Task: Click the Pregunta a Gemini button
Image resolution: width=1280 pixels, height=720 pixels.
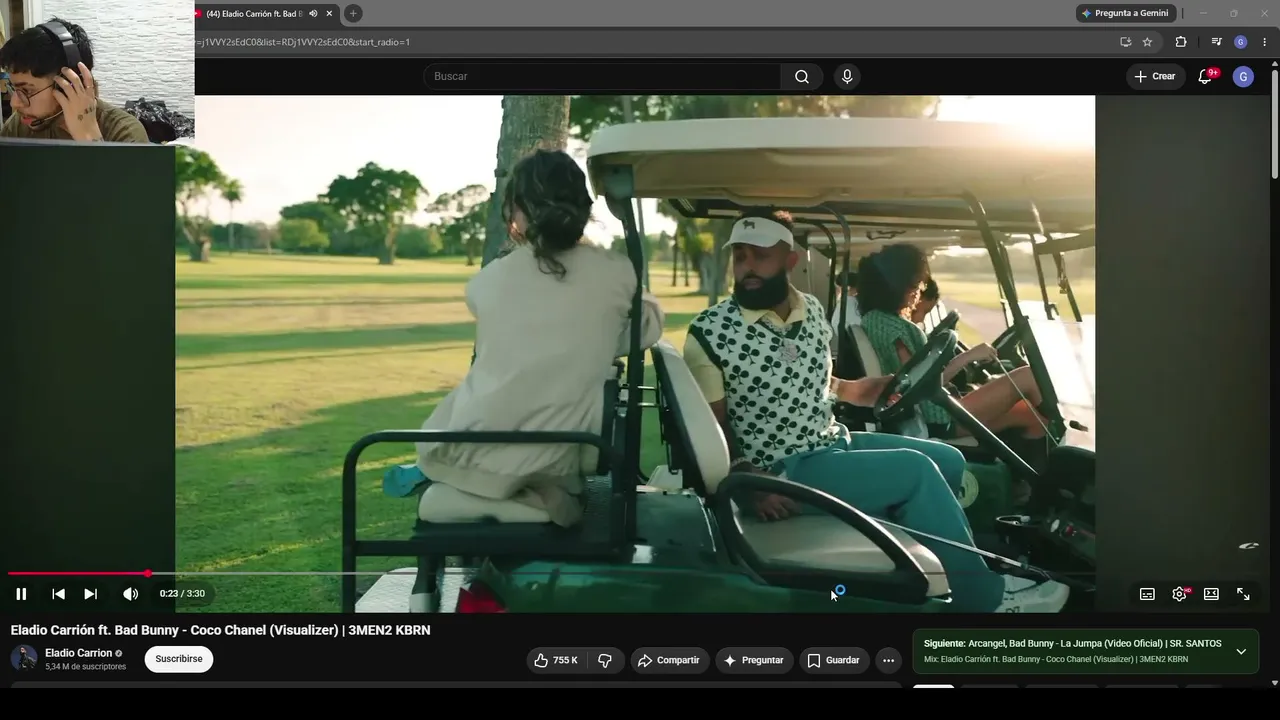Action: click(1125, 13)
